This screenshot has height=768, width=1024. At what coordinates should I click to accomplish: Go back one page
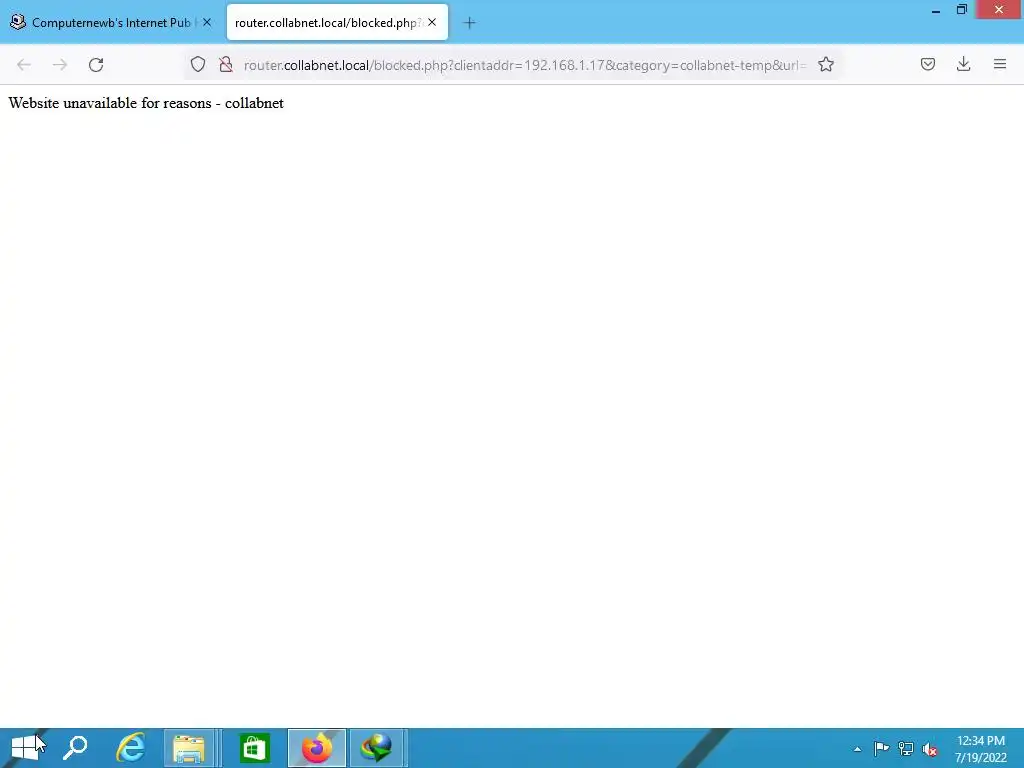click(24, 65)
